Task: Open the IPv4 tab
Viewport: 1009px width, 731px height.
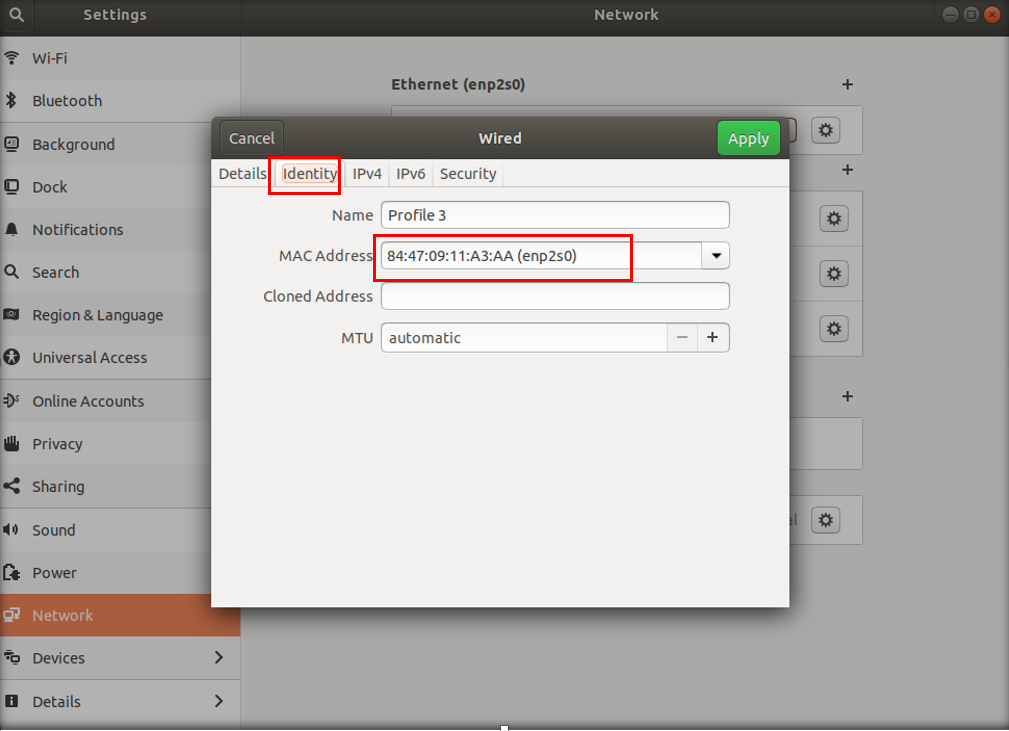Action: point(367,174)
